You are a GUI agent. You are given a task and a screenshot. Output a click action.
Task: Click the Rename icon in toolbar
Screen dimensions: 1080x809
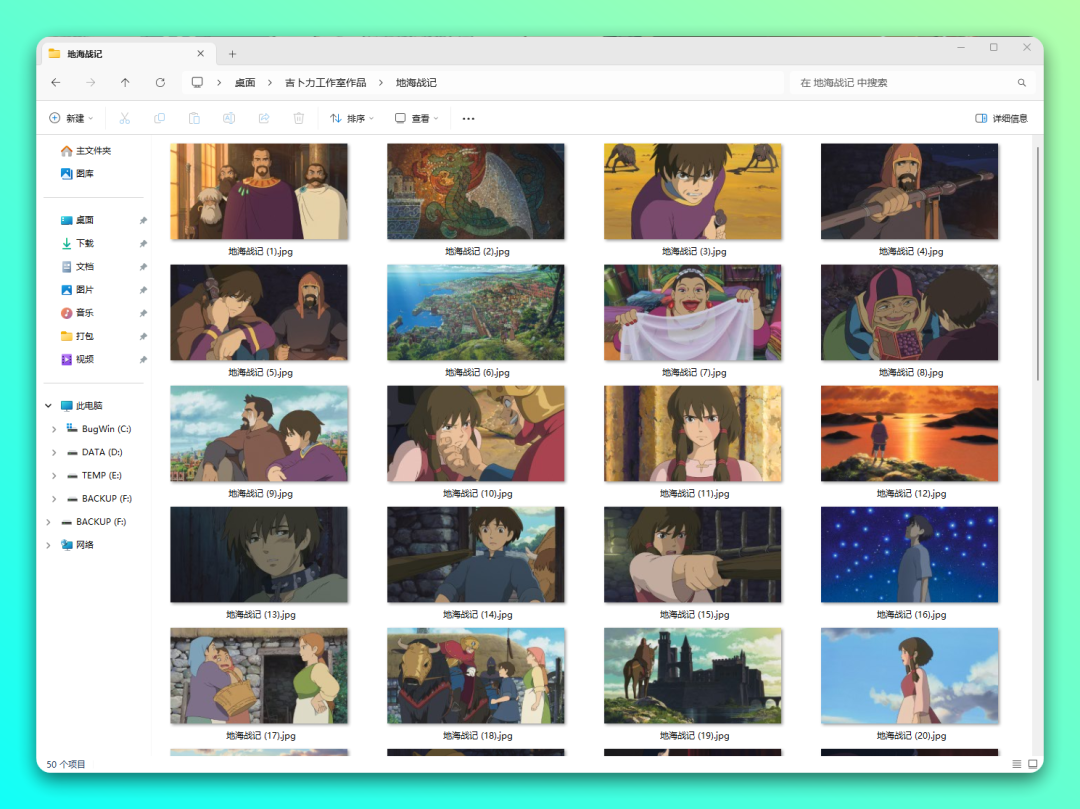point(229,118)
